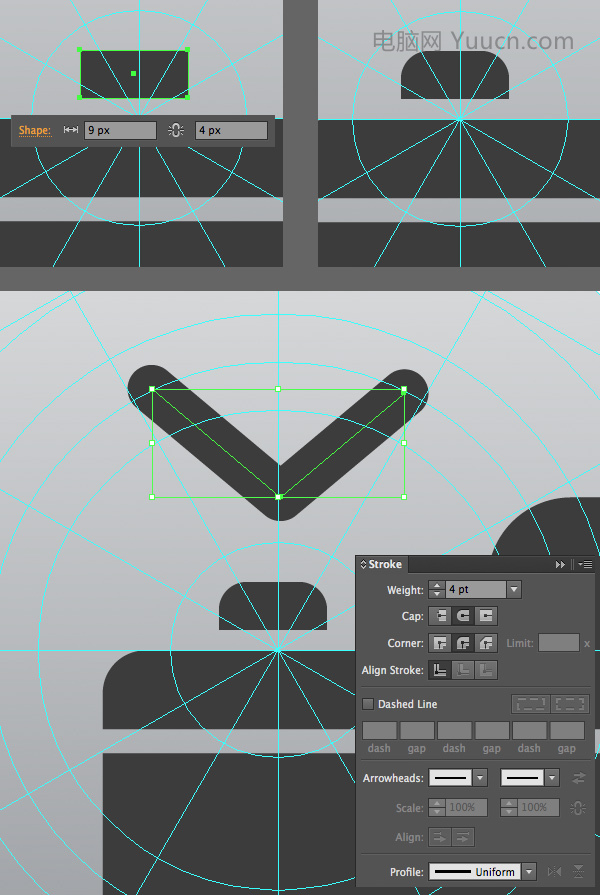This screenshot has width=600, height=895.
Task: Click the align dashes to corners icon
Action: coord(570,704)
